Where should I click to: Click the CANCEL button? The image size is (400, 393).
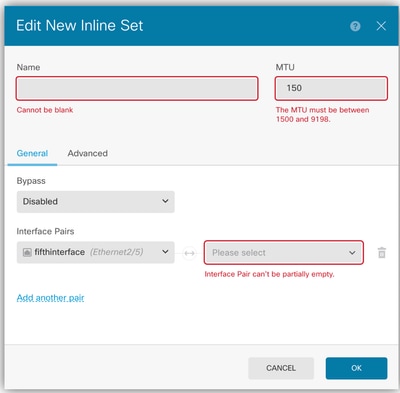coord(281,368)
